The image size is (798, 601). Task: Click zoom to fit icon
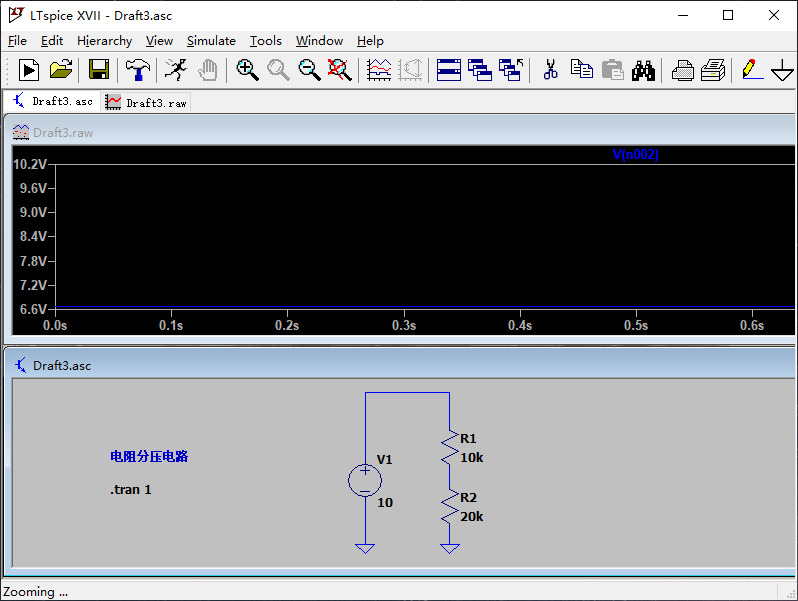(340, 69)
